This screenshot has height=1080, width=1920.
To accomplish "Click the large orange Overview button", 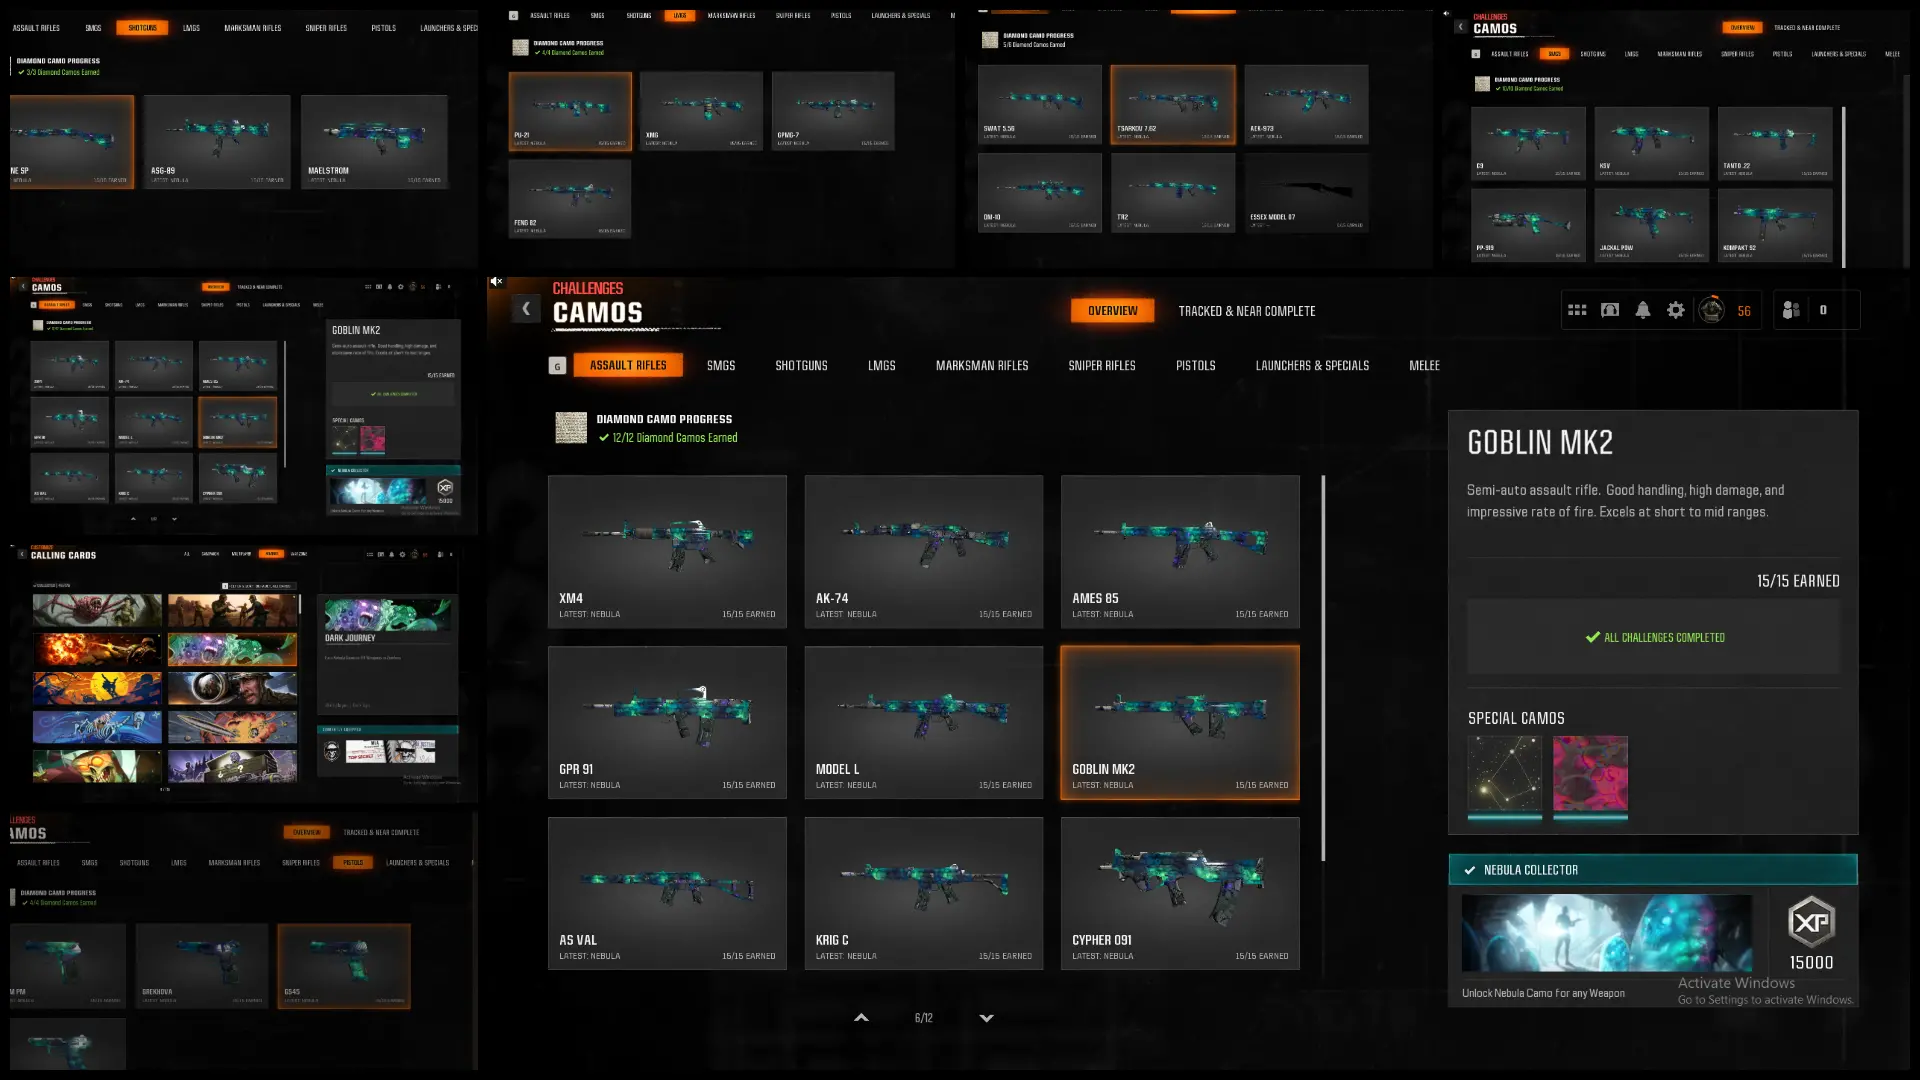I will (1112, 311).
